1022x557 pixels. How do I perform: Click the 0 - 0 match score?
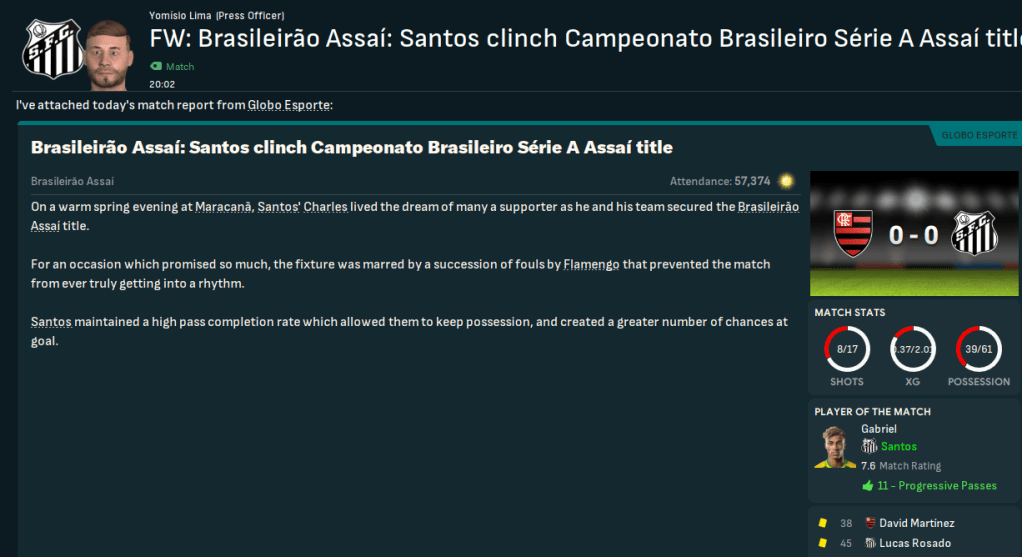point(914,234)
